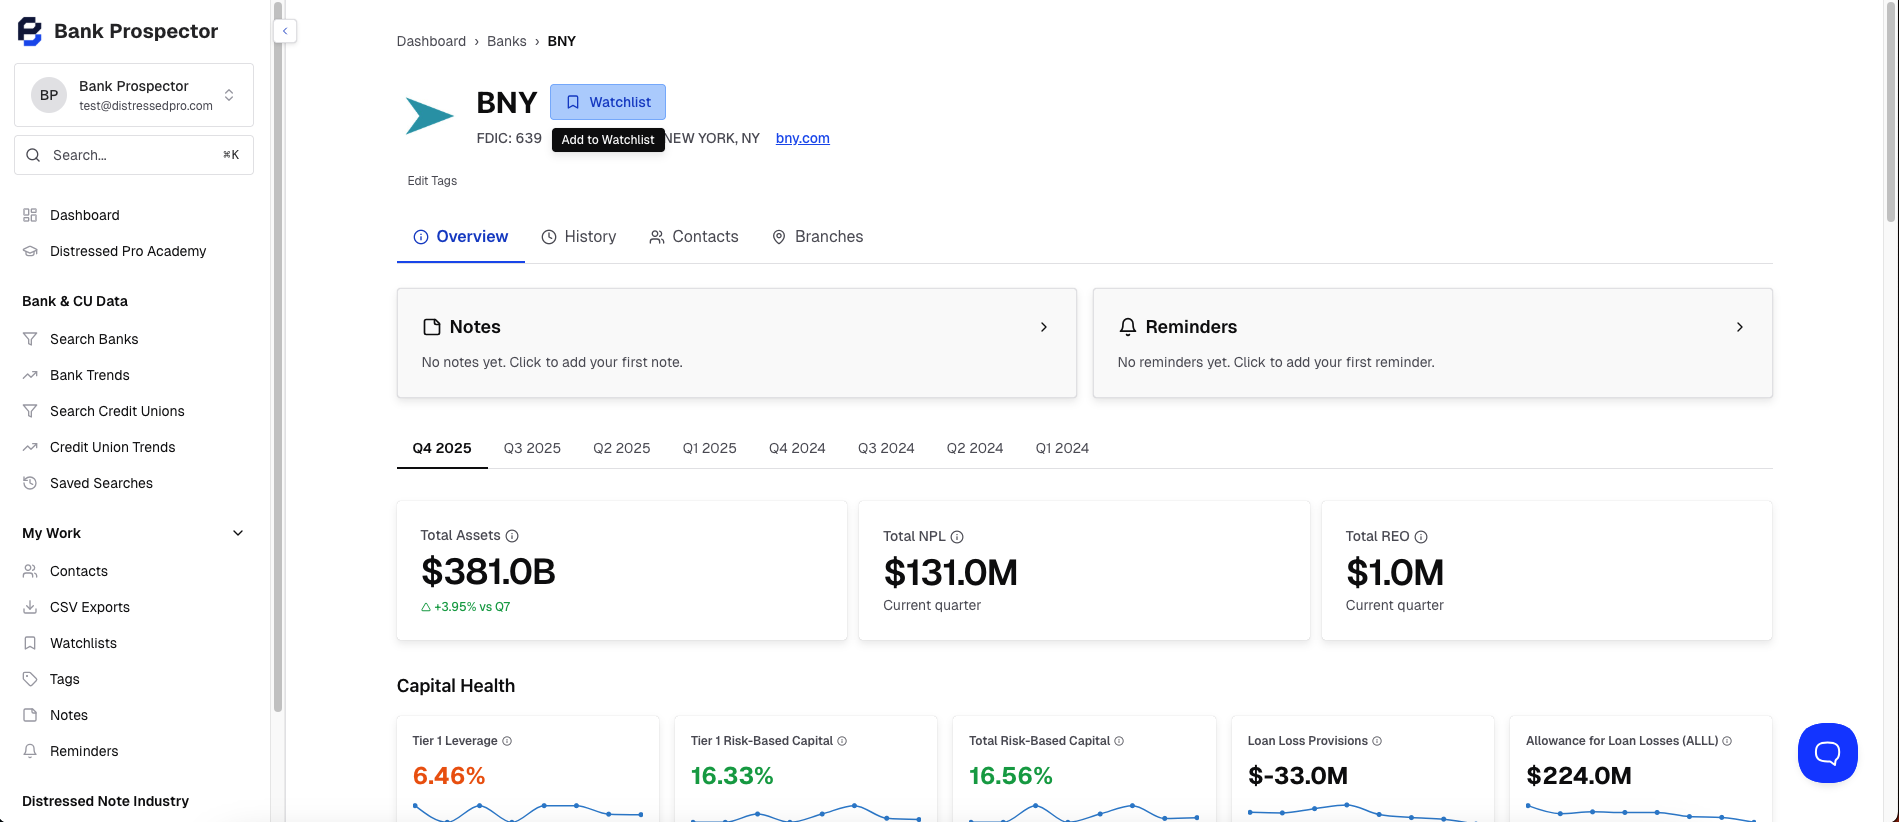
Task: Open Watchlists in the sidebar
Action: pos(134,643)
